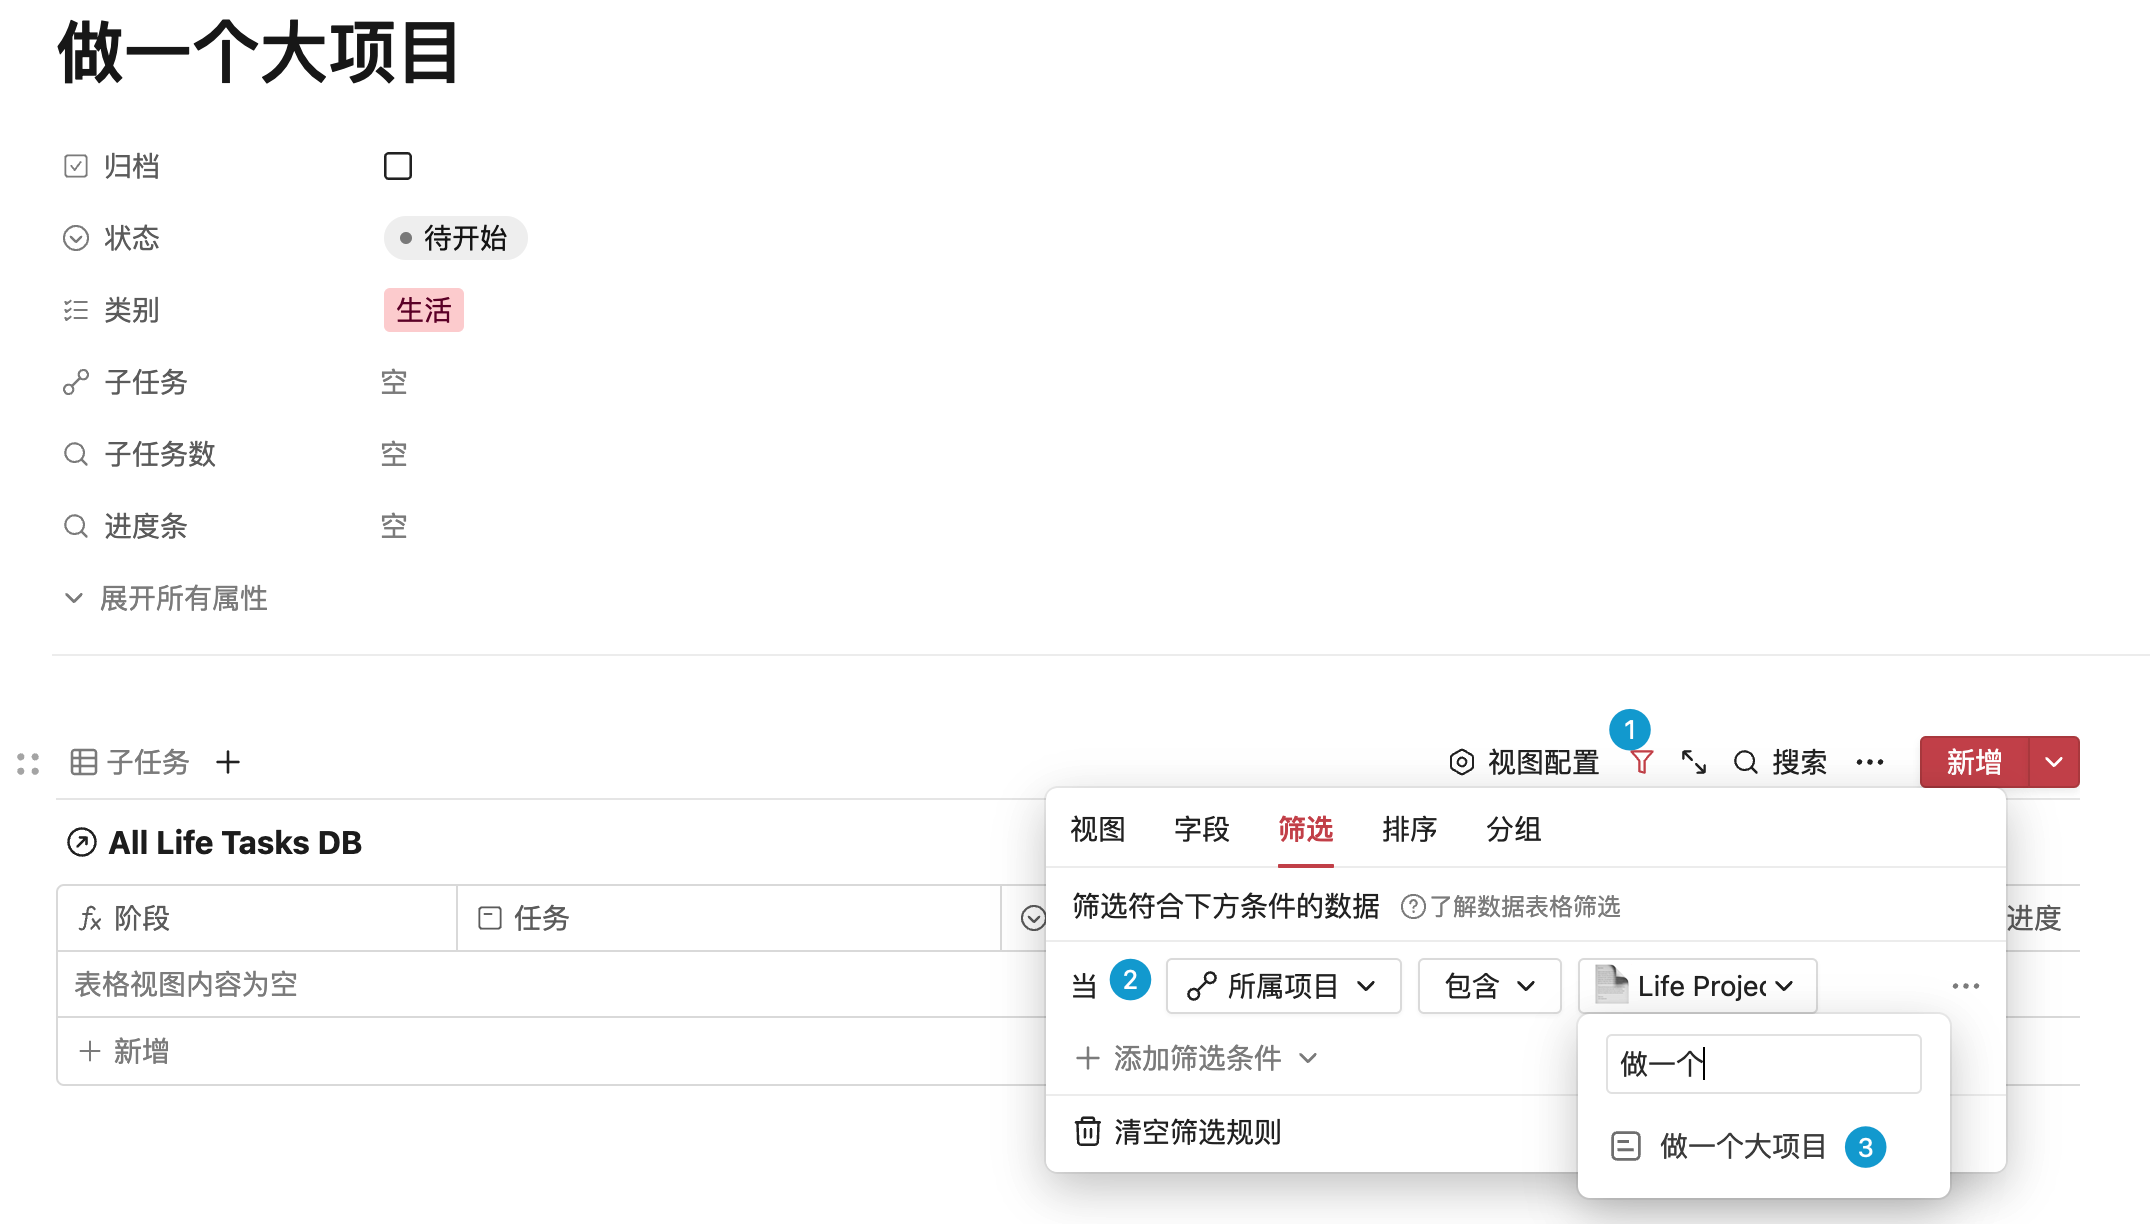Click the red filter funnel icon

click(1641, 763)
